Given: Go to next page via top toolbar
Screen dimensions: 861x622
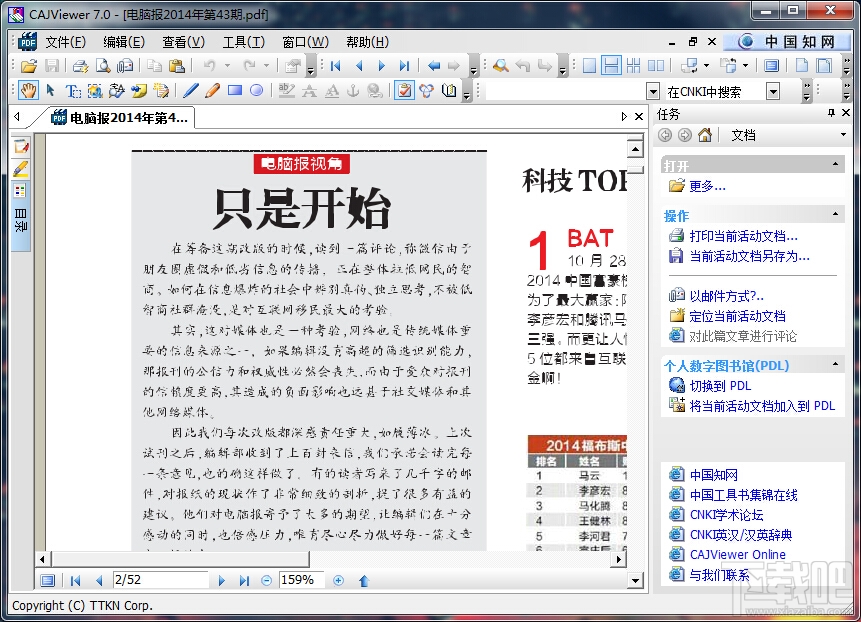Looking at the screenshot, I should click(382, 66).
